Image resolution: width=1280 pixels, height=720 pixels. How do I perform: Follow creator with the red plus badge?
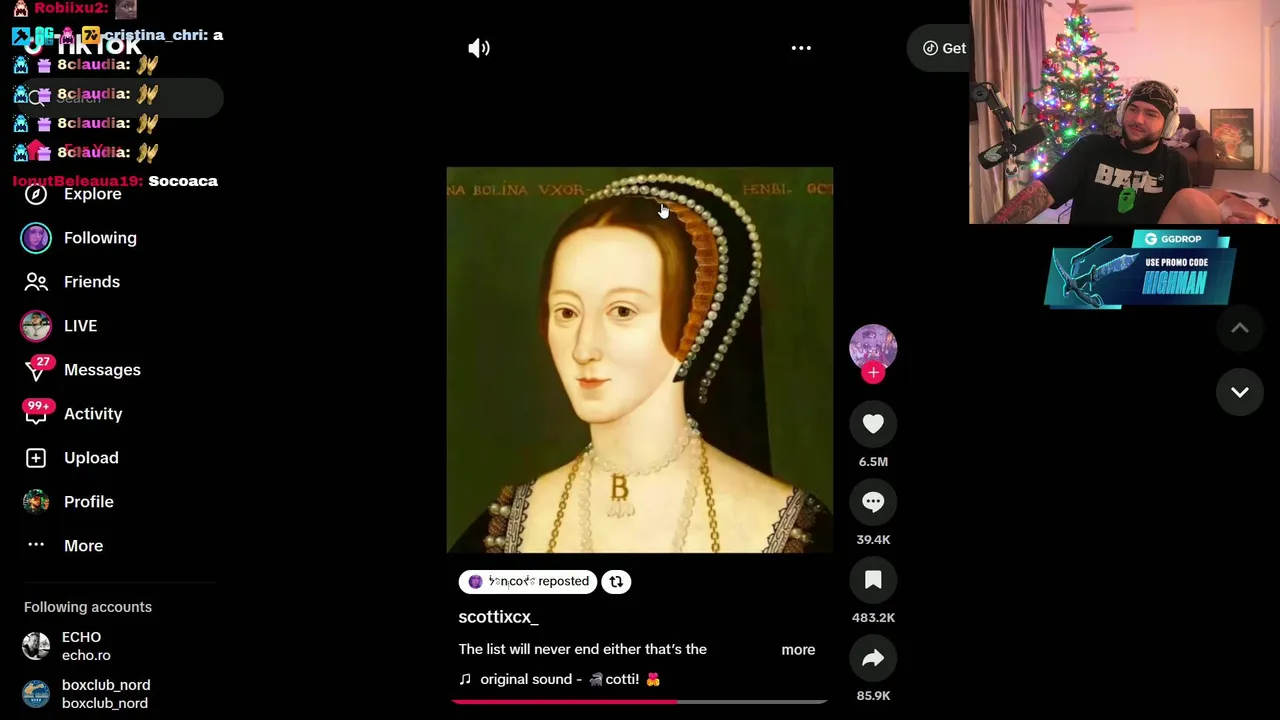point(873,373)
